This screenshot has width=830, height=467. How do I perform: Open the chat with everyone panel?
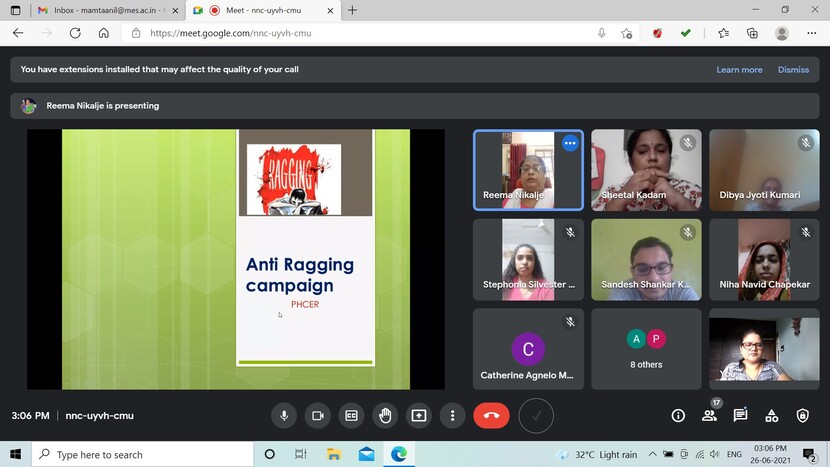point(740,415)
